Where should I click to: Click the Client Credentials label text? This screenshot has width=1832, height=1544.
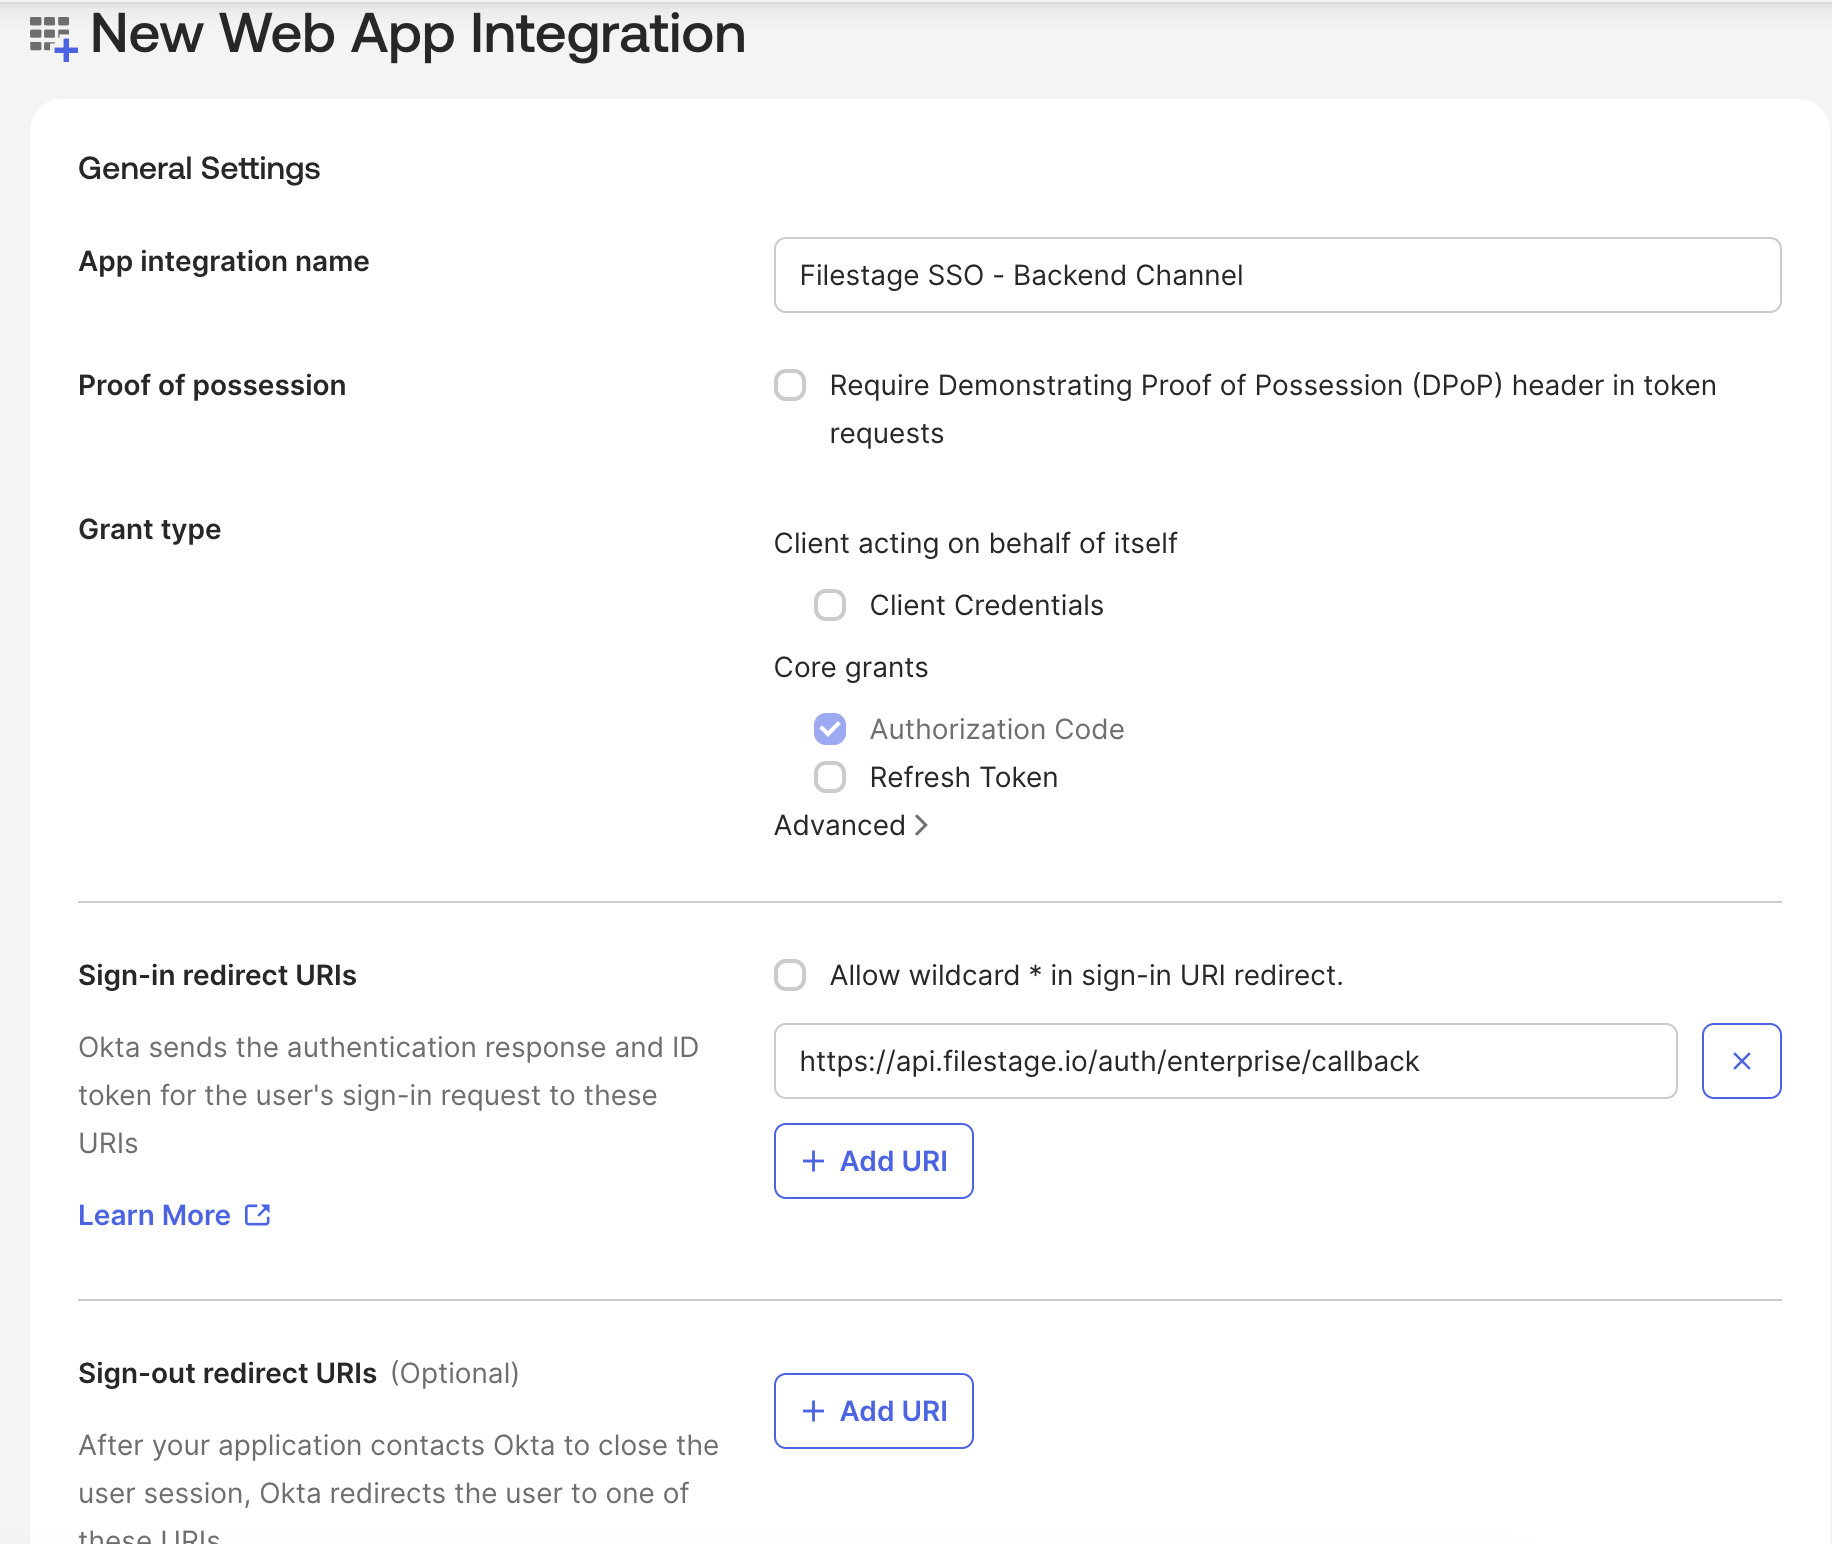click(987, 605)
